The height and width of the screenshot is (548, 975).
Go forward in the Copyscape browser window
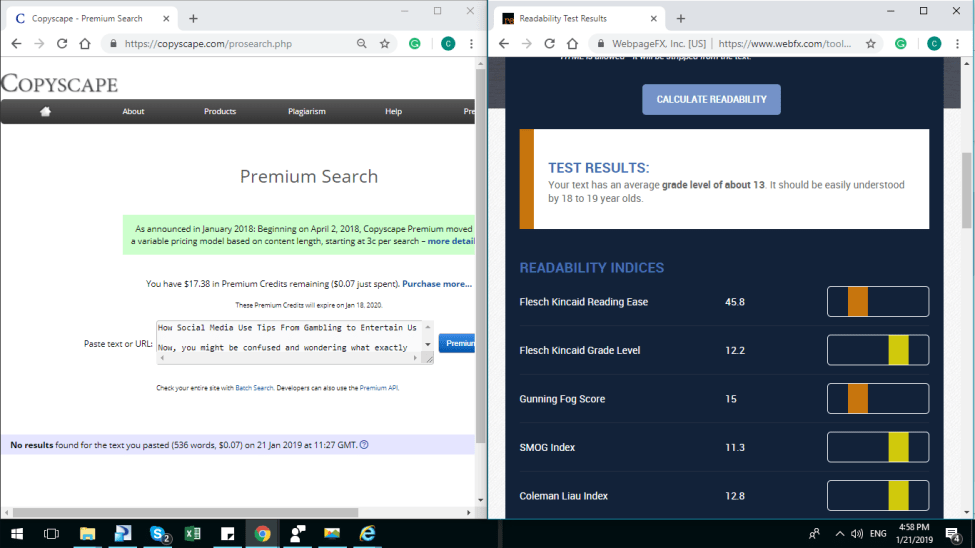[39, 44]
